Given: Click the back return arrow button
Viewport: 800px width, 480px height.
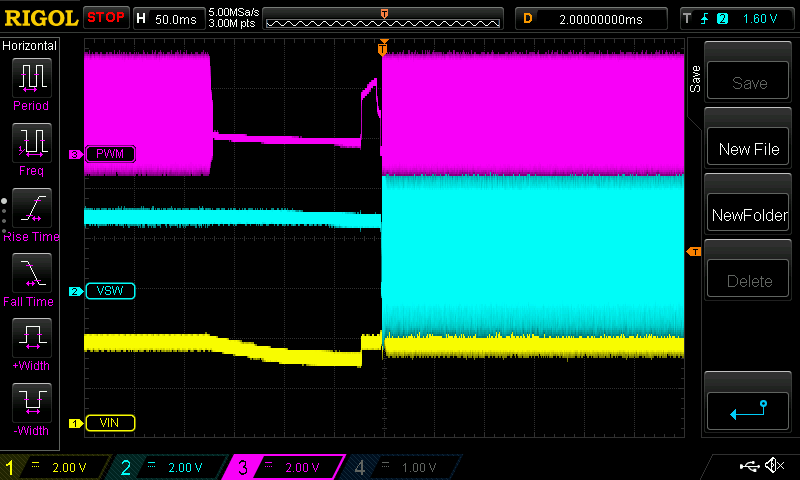Looking at the screenshot, I should [748, 411].
